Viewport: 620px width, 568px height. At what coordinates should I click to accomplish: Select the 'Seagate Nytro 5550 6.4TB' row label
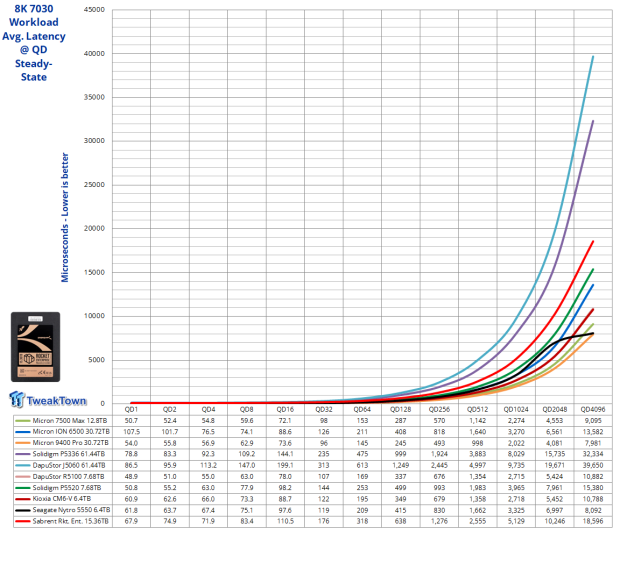click(x=71, y=510)
